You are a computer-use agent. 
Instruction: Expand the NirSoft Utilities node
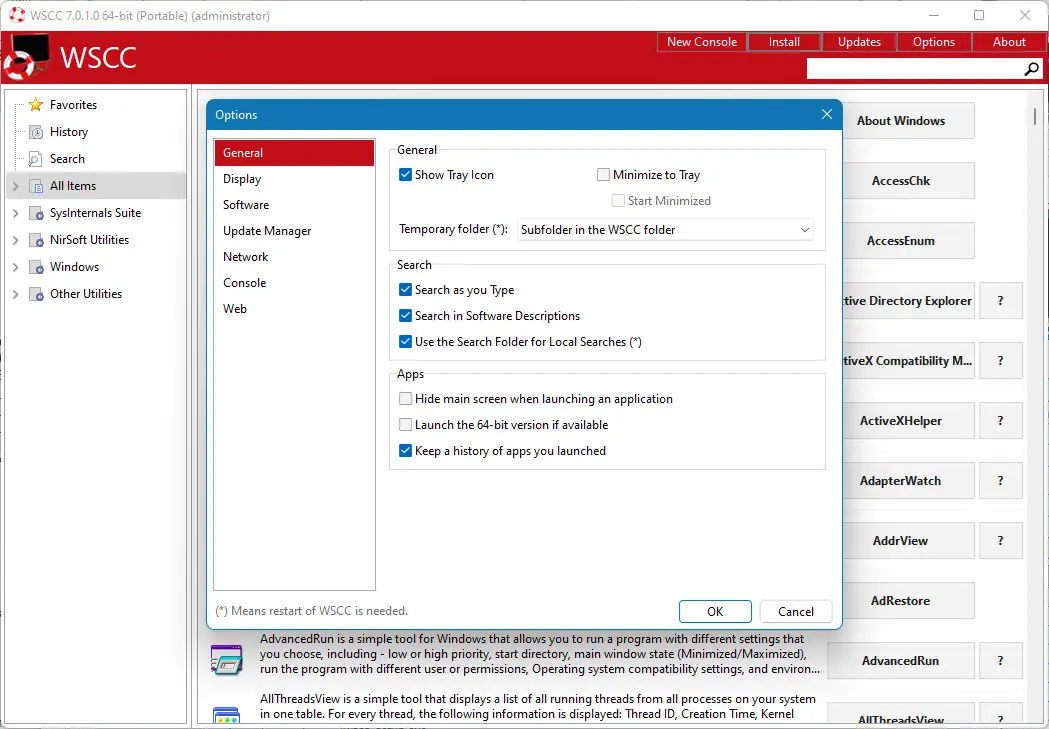[15, 240]
